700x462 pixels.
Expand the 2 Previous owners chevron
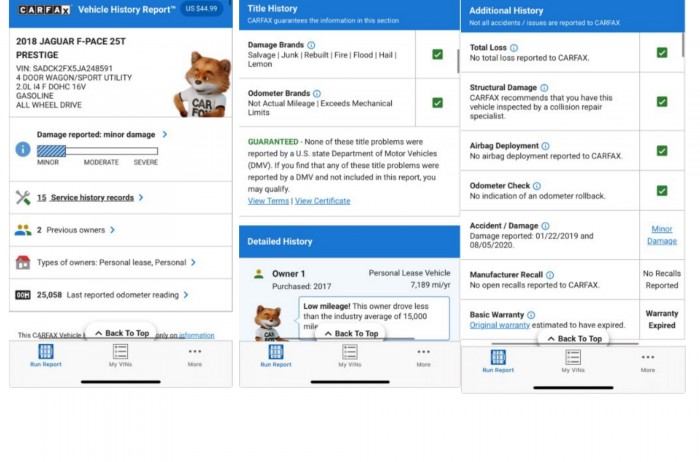click(x=112, y=230)
